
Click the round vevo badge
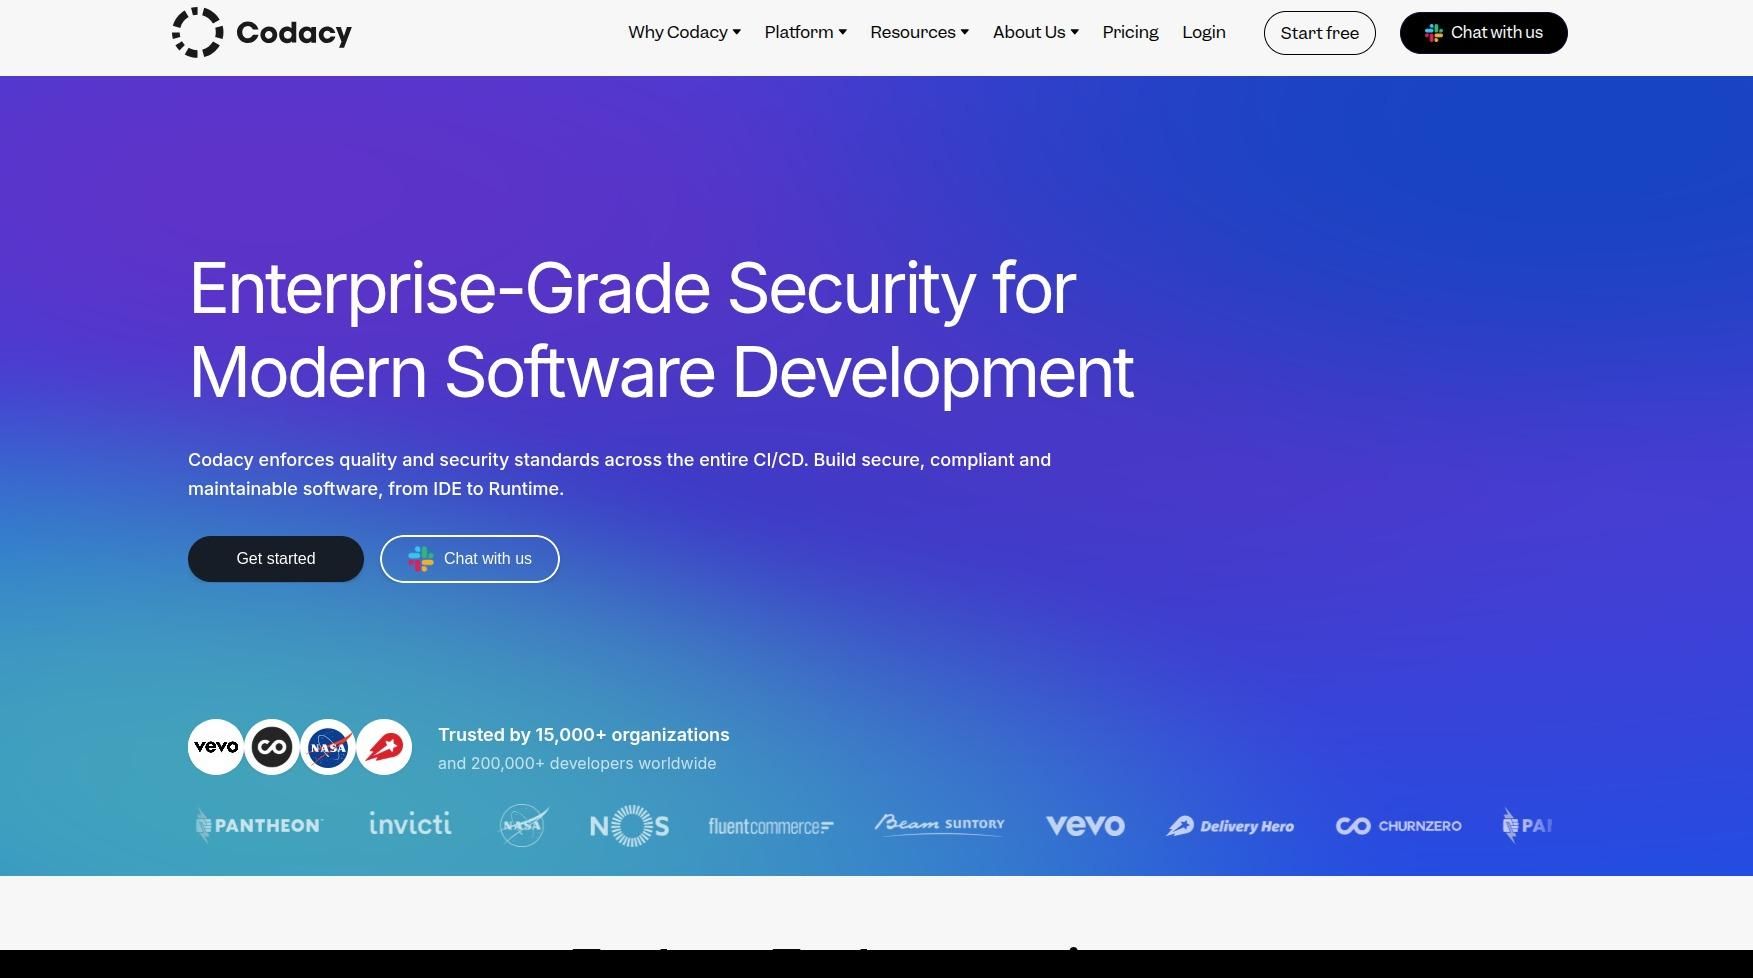coord(216,747)
